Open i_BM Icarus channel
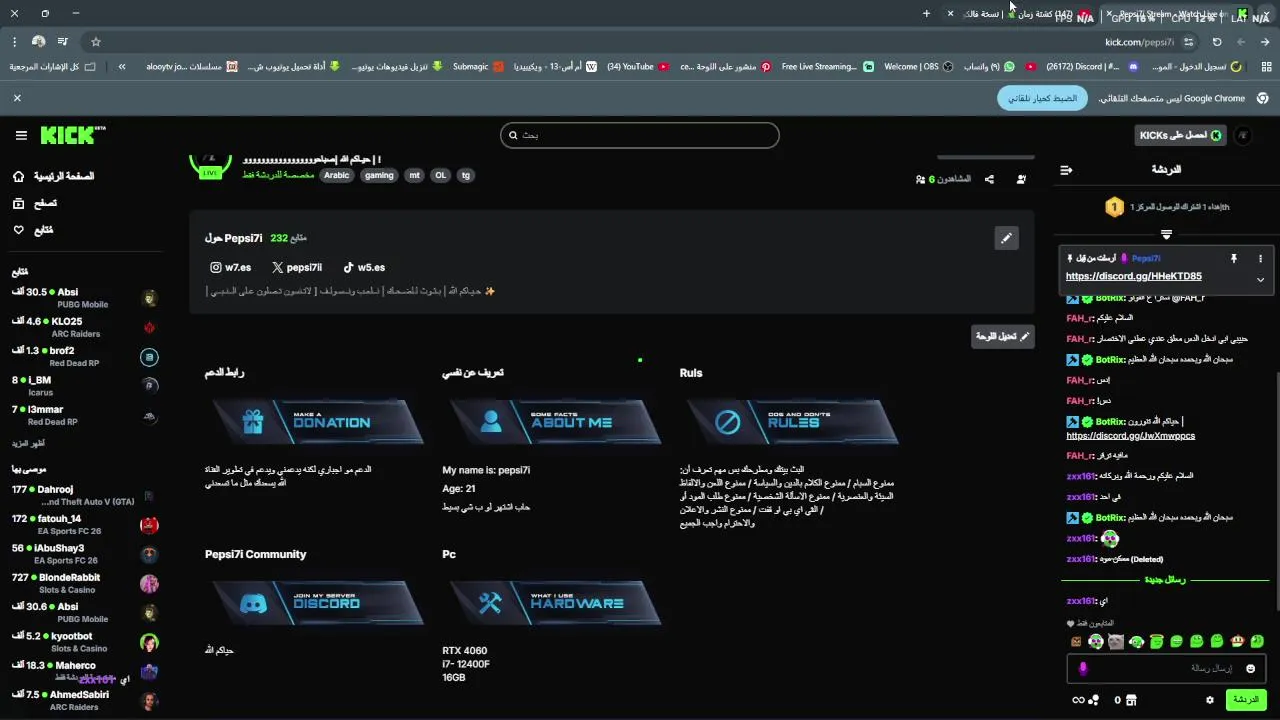Viewport: 1280px width, 720px height. click(84, 385)
